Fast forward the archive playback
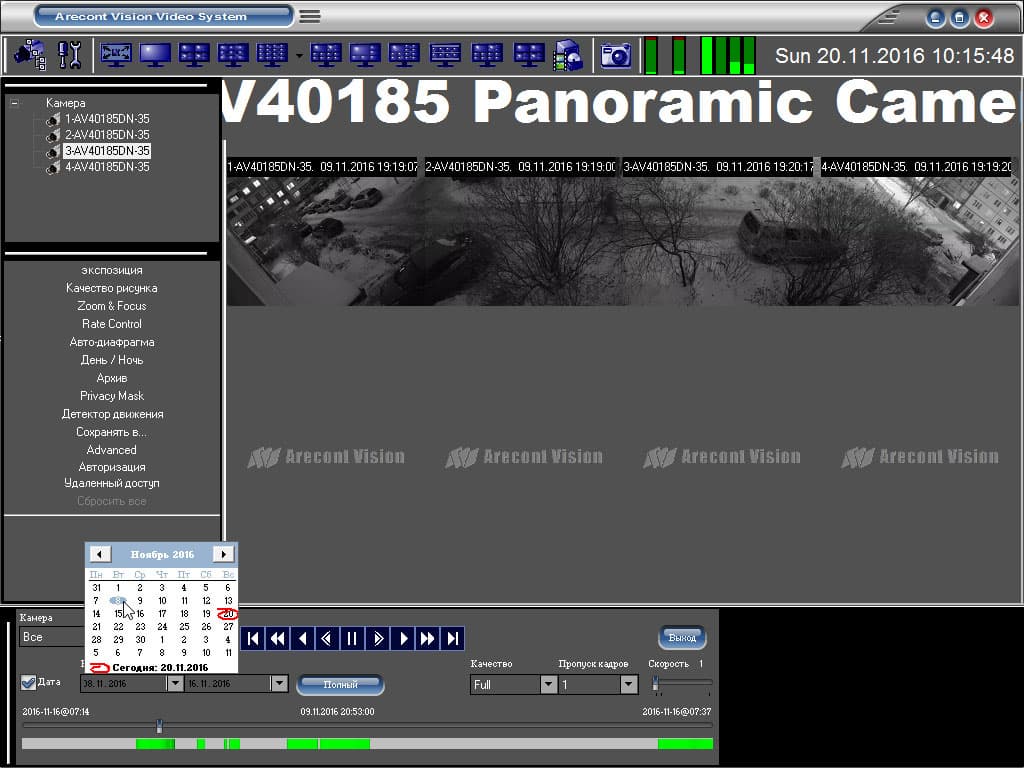Viewport: 1024px width, 768px height. click(427, 638)
